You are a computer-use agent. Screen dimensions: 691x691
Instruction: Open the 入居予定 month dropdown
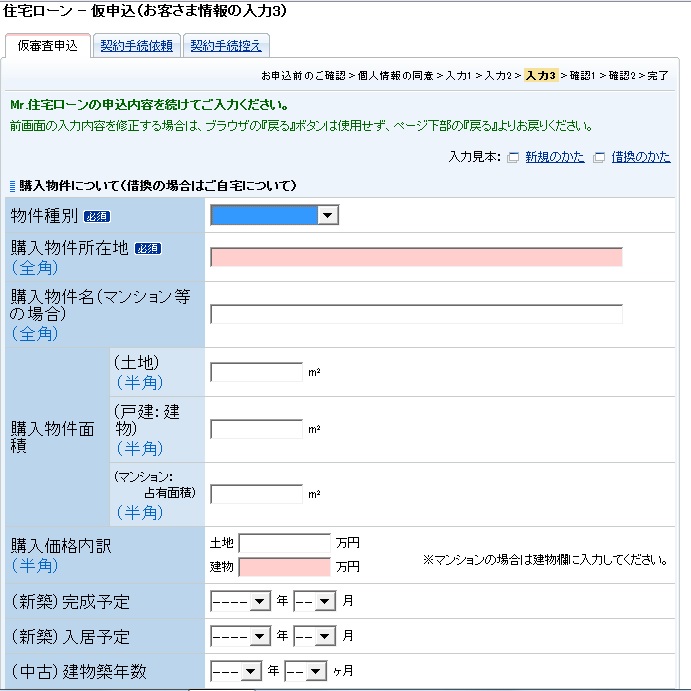tap(313, 636)
